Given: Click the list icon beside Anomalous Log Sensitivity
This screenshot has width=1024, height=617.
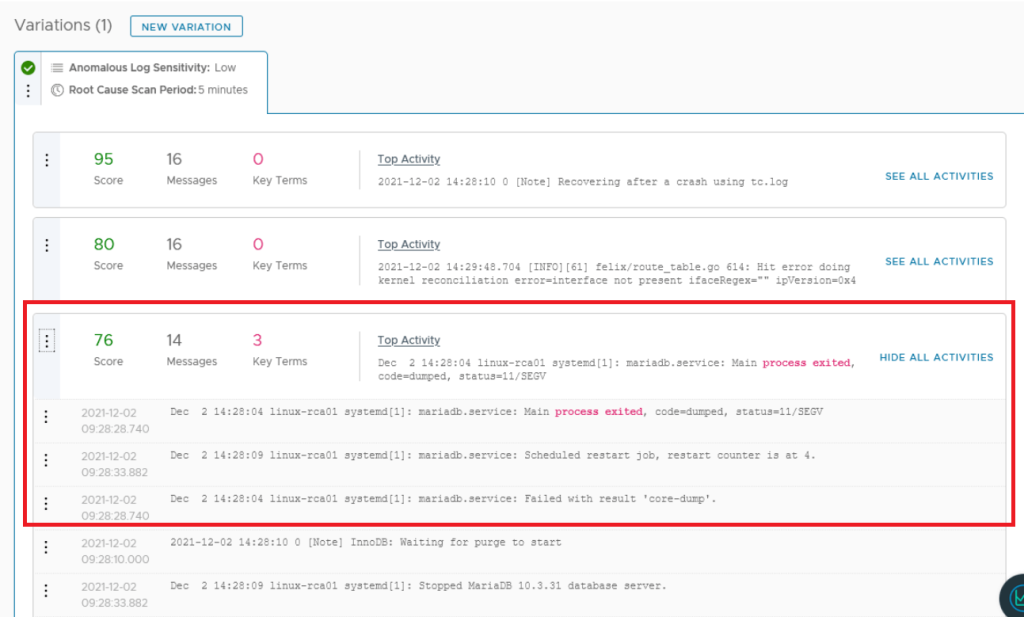Looking at the screenshot, I should [x=57, y=68].
